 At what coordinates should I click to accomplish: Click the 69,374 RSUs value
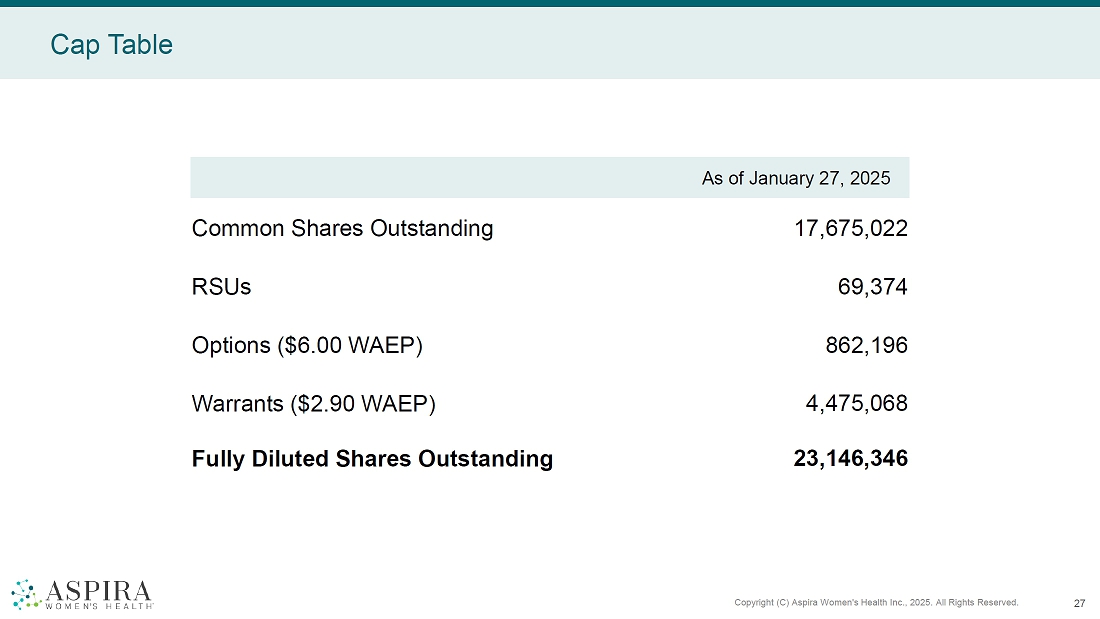pos(872,287)
